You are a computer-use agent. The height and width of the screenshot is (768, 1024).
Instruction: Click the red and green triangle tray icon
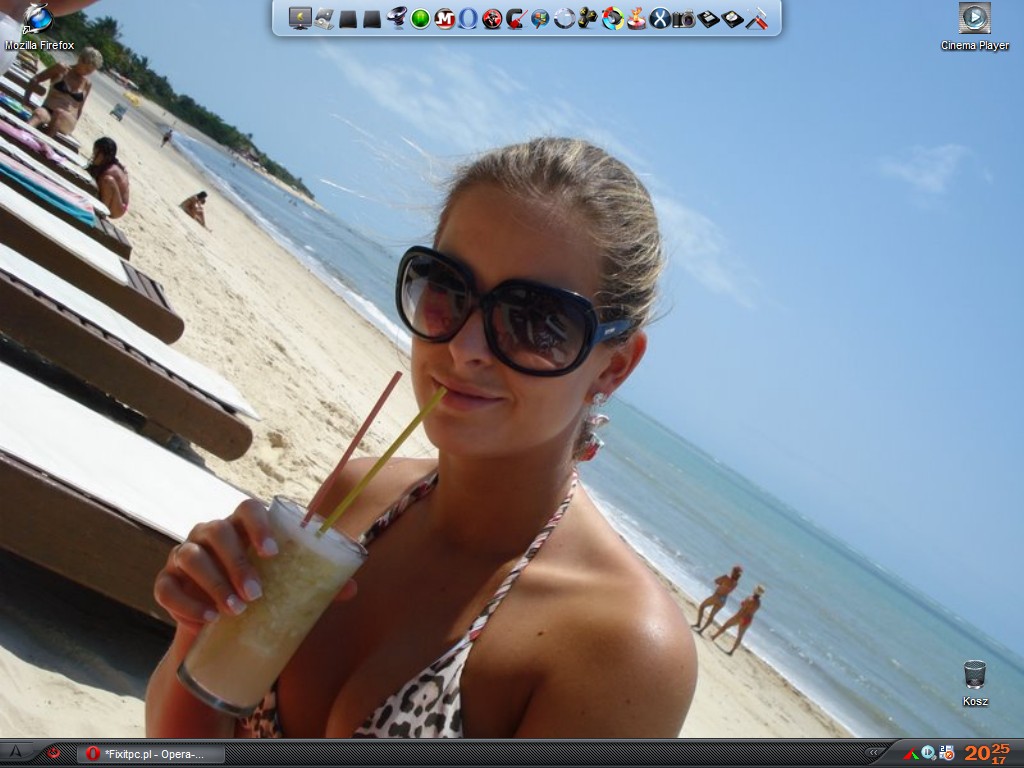[x=911, y=754]
